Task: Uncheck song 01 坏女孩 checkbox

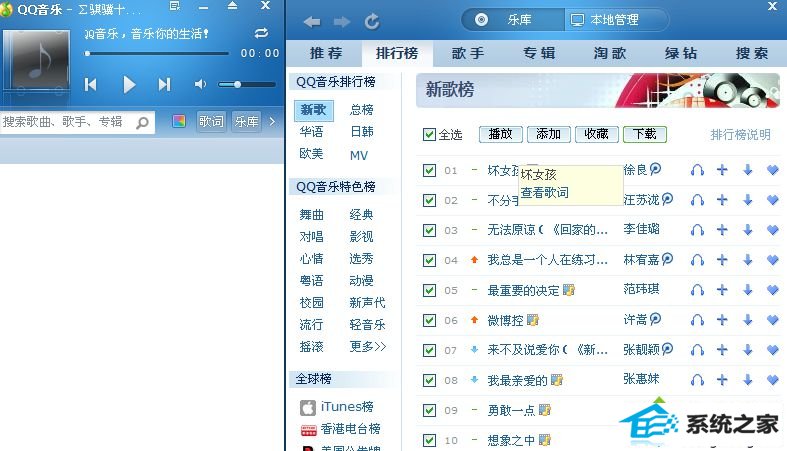Action: click(x=429, y=171)
